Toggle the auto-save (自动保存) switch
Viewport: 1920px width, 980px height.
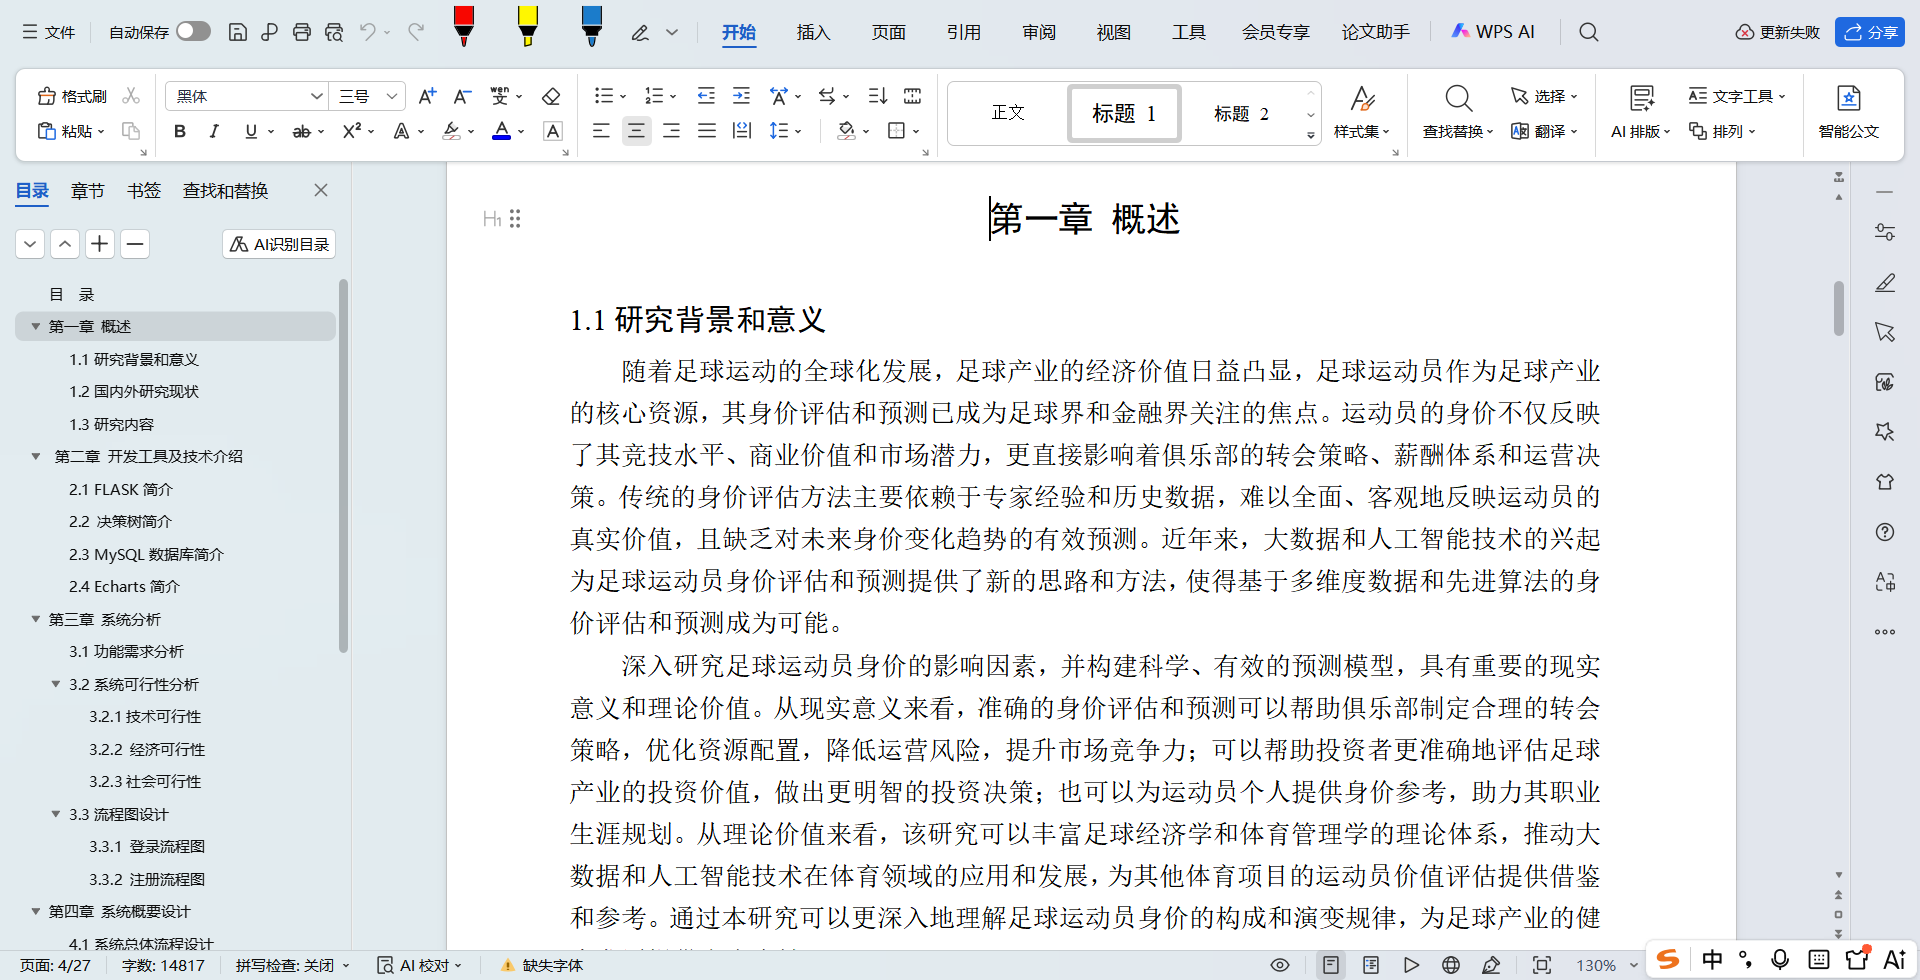[x=193, y=32]
